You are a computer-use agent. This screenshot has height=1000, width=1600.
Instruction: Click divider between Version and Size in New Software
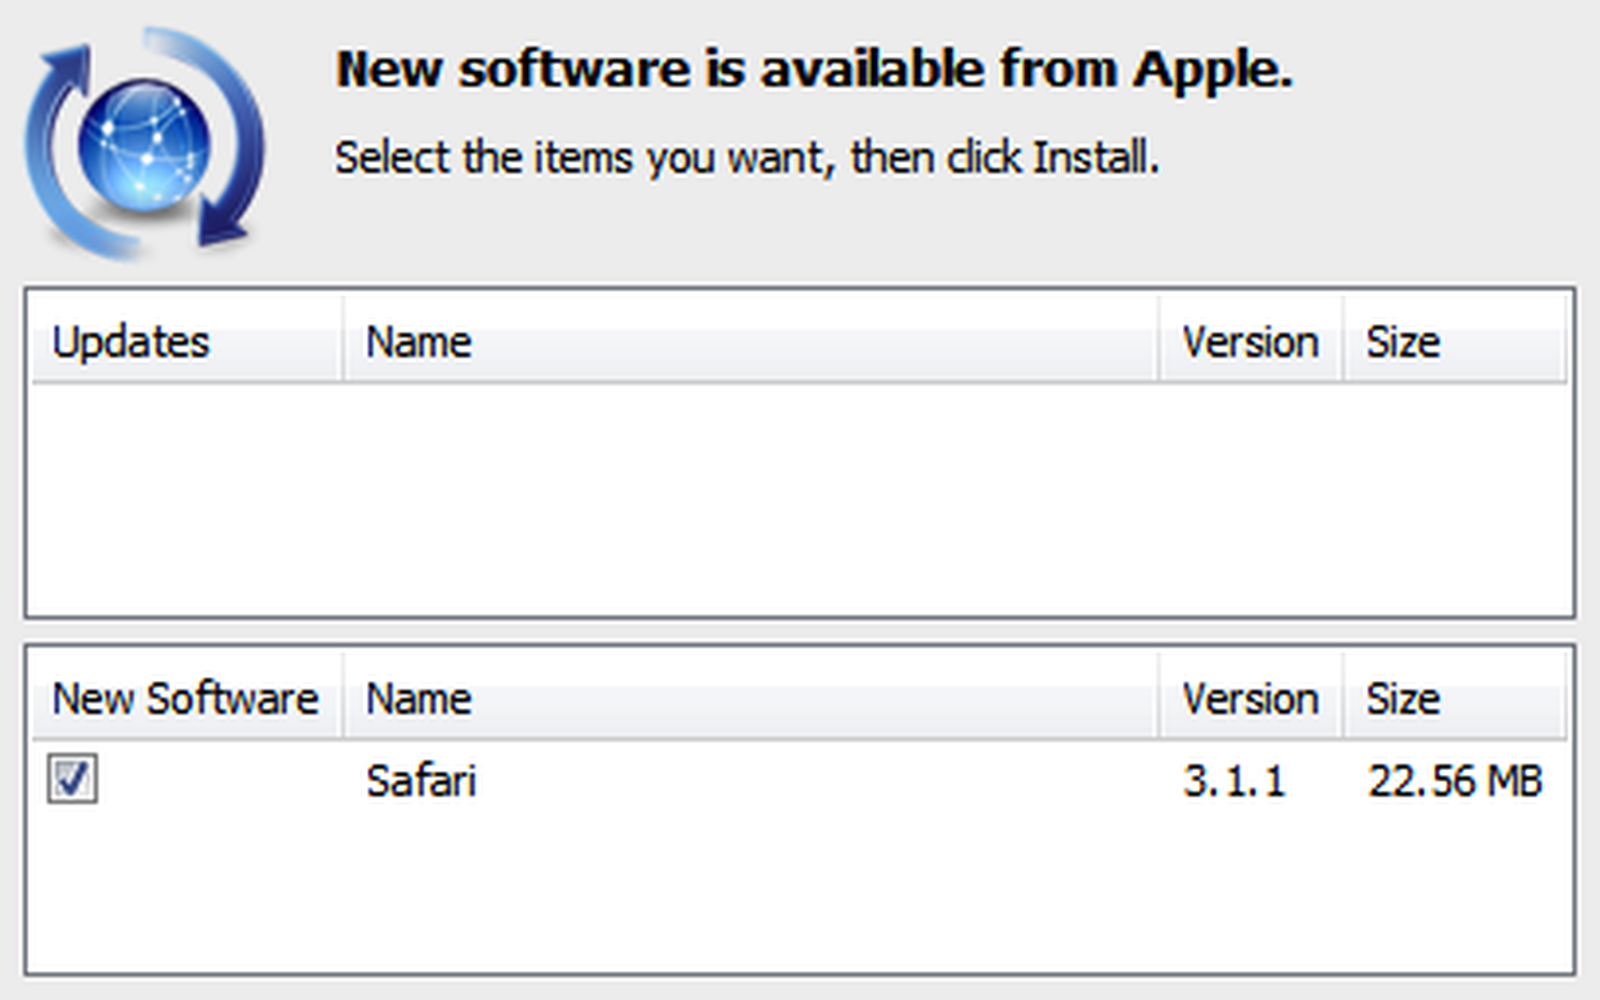coord(1343,697)
